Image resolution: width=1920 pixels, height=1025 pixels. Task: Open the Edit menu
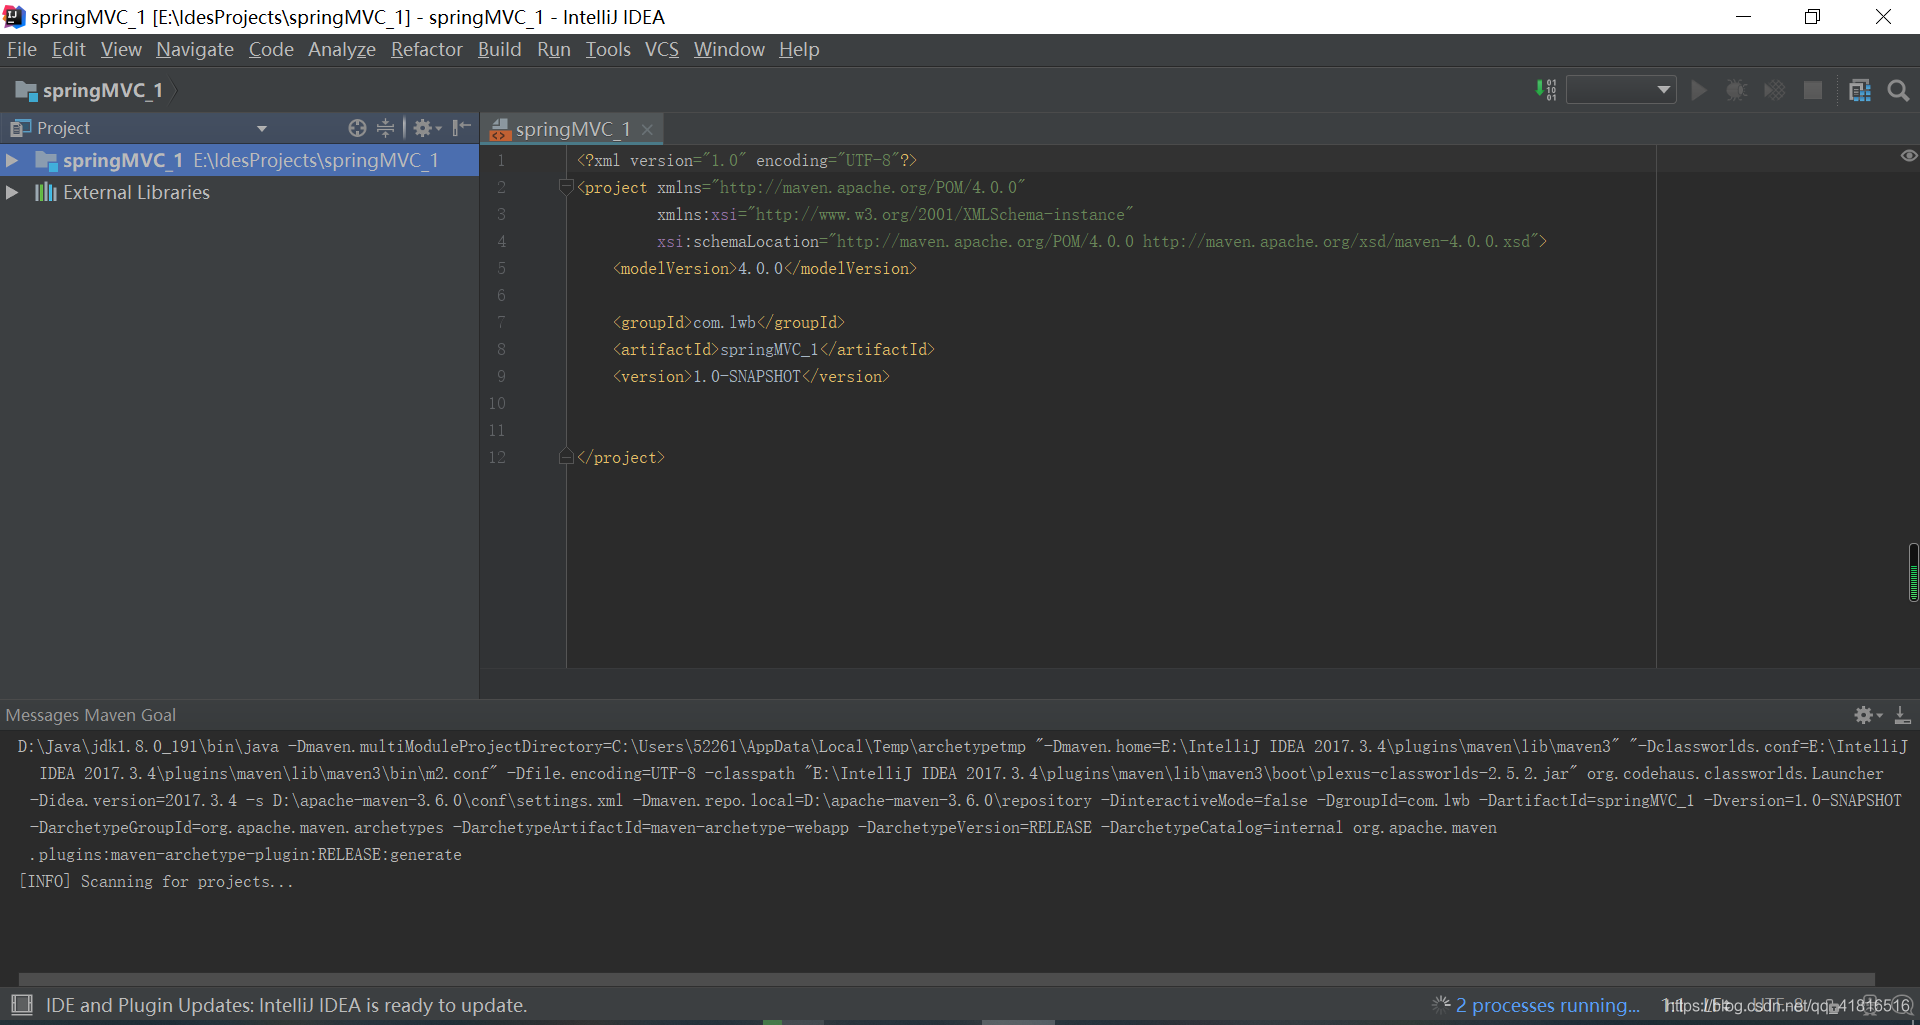pyautogui.click(x=68, y=49)
